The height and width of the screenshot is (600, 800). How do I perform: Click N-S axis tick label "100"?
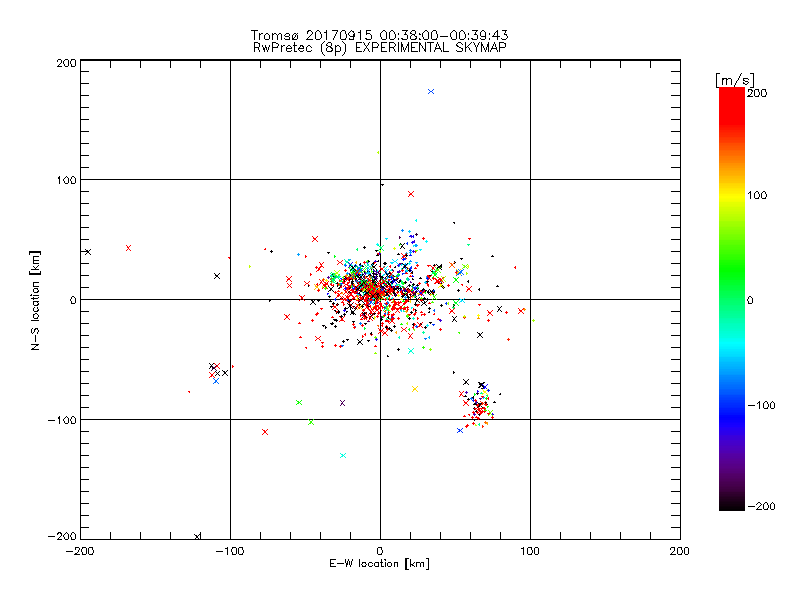click(x=66, y=180)
